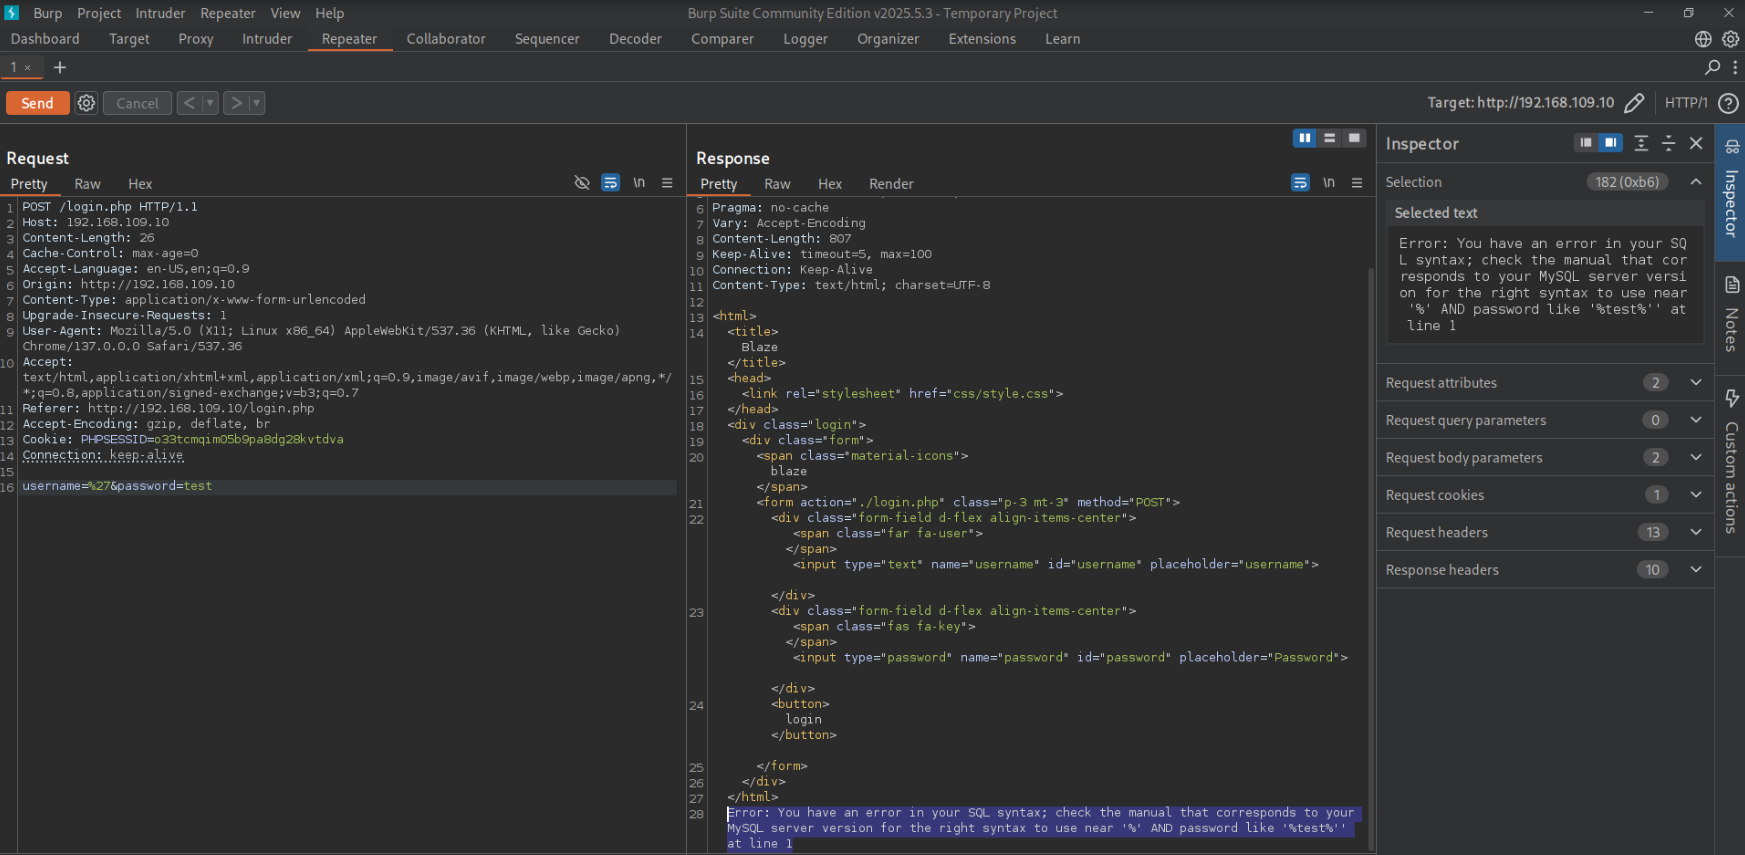Close the Inspector panel
1745x855 pixels.
pos(1696,143)
